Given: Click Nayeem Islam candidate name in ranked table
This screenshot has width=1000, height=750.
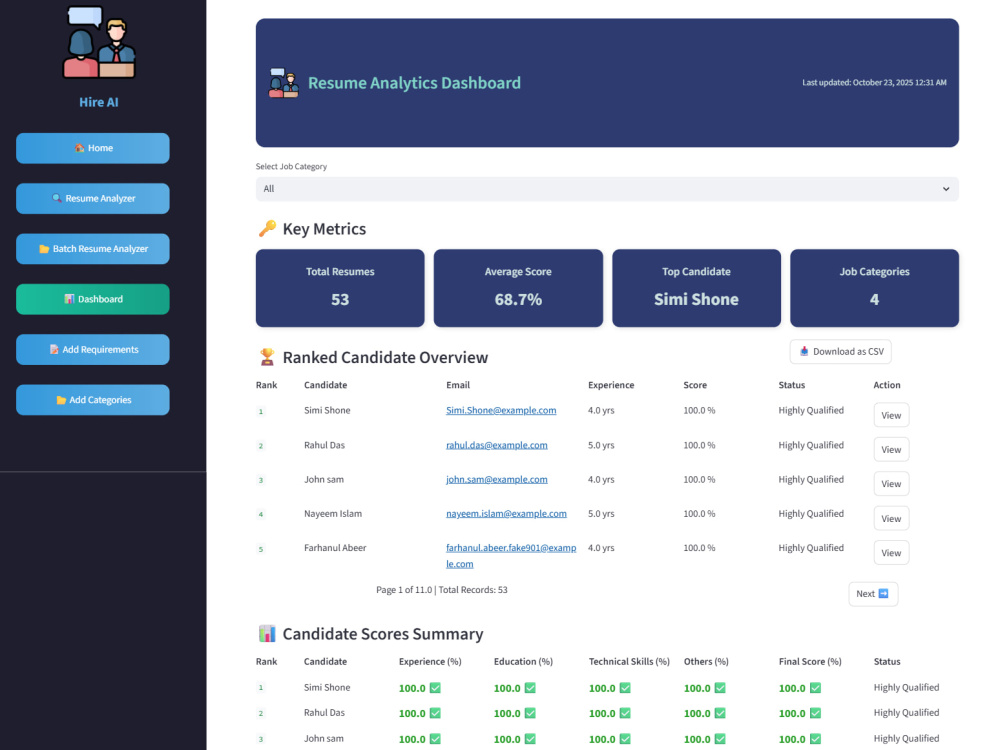Looking at the screenshot, I should click(333, 513).
